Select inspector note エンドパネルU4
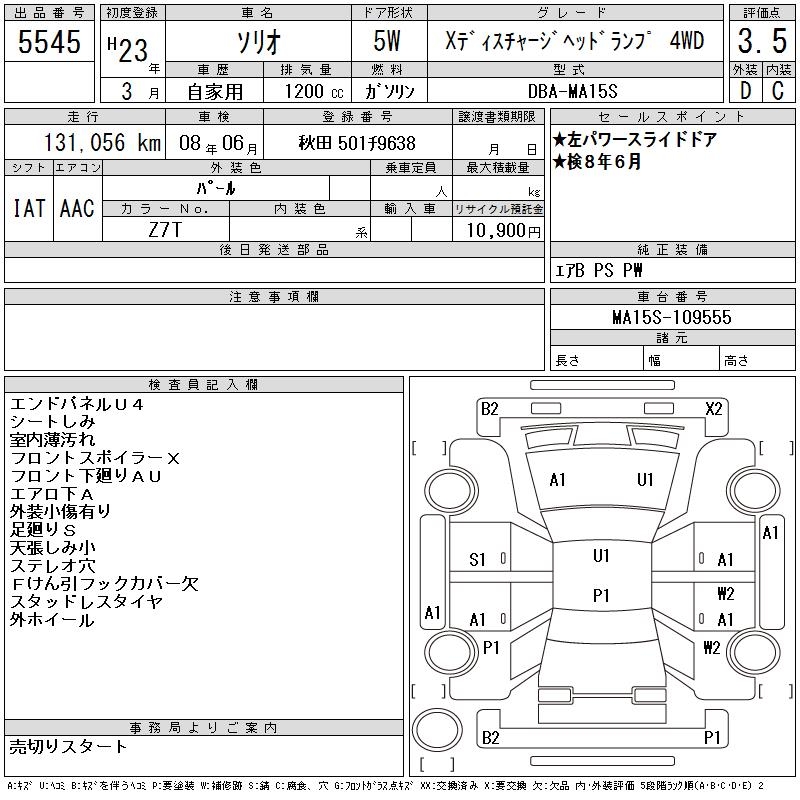 point(77,404)
